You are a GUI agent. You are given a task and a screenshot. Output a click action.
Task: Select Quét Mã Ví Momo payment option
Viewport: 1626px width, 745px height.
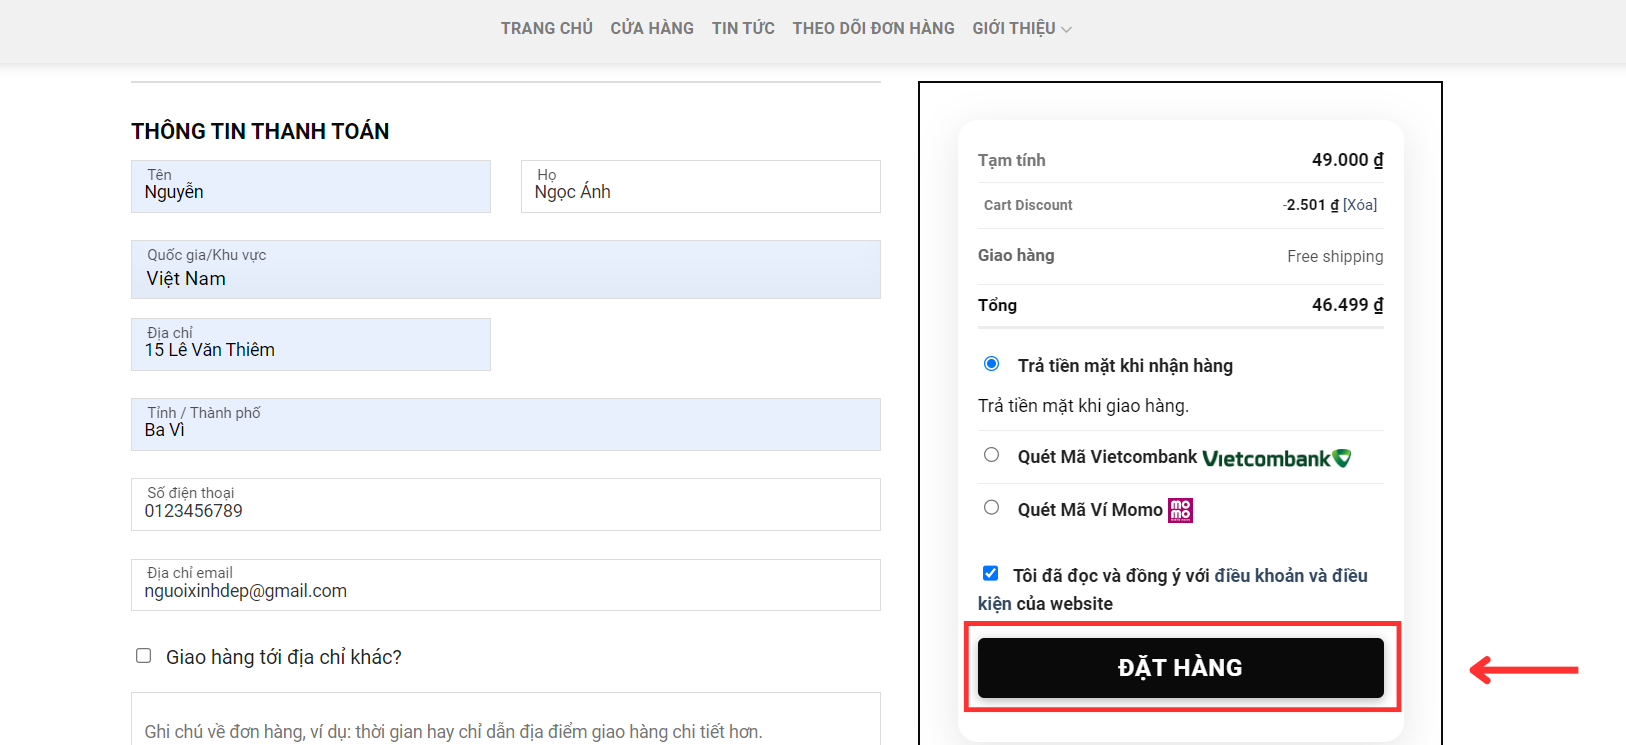click(x=991, y=508)
